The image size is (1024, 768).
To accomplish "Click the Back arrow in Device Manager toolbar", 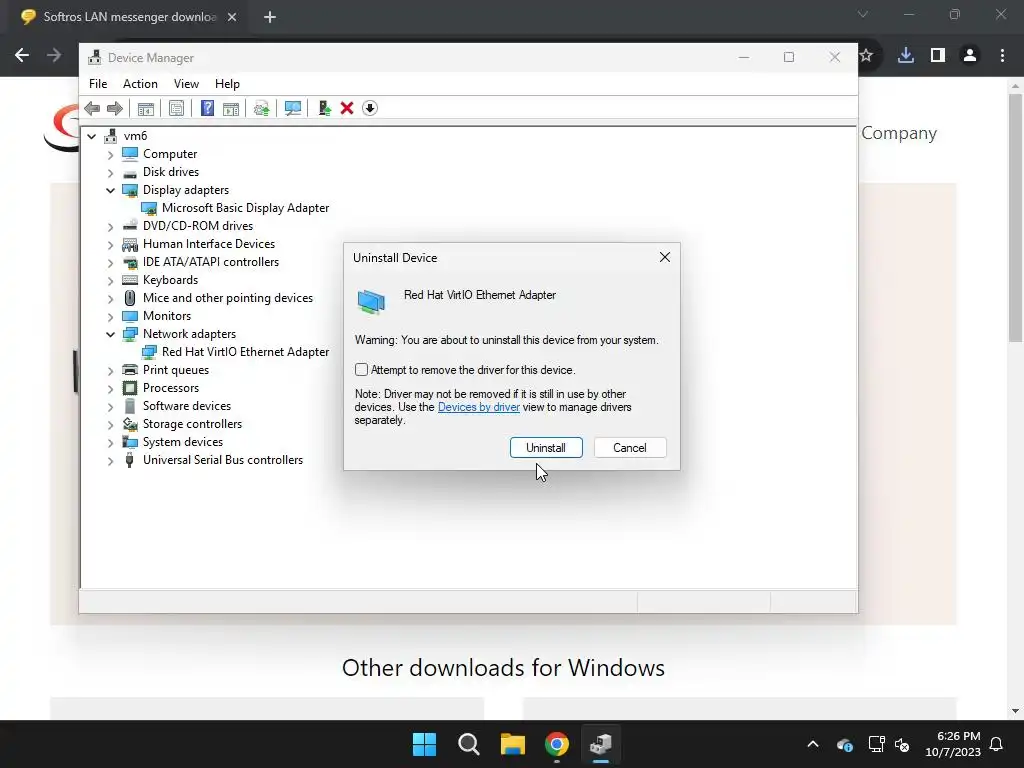I will click(92, 108).
